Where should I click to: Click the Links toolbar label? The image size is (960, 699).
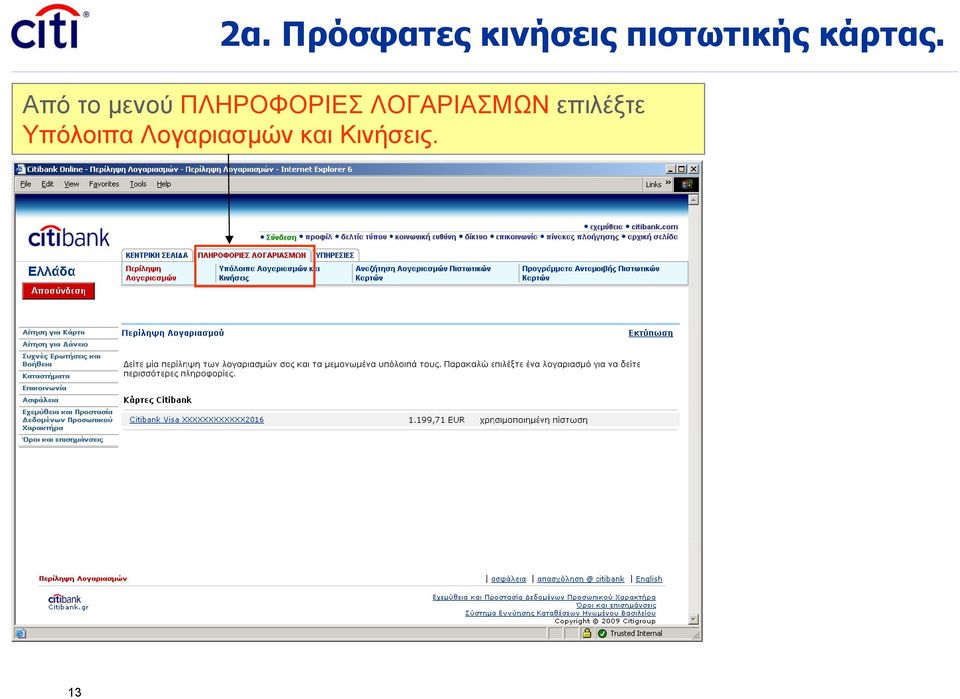click(653, 184)
